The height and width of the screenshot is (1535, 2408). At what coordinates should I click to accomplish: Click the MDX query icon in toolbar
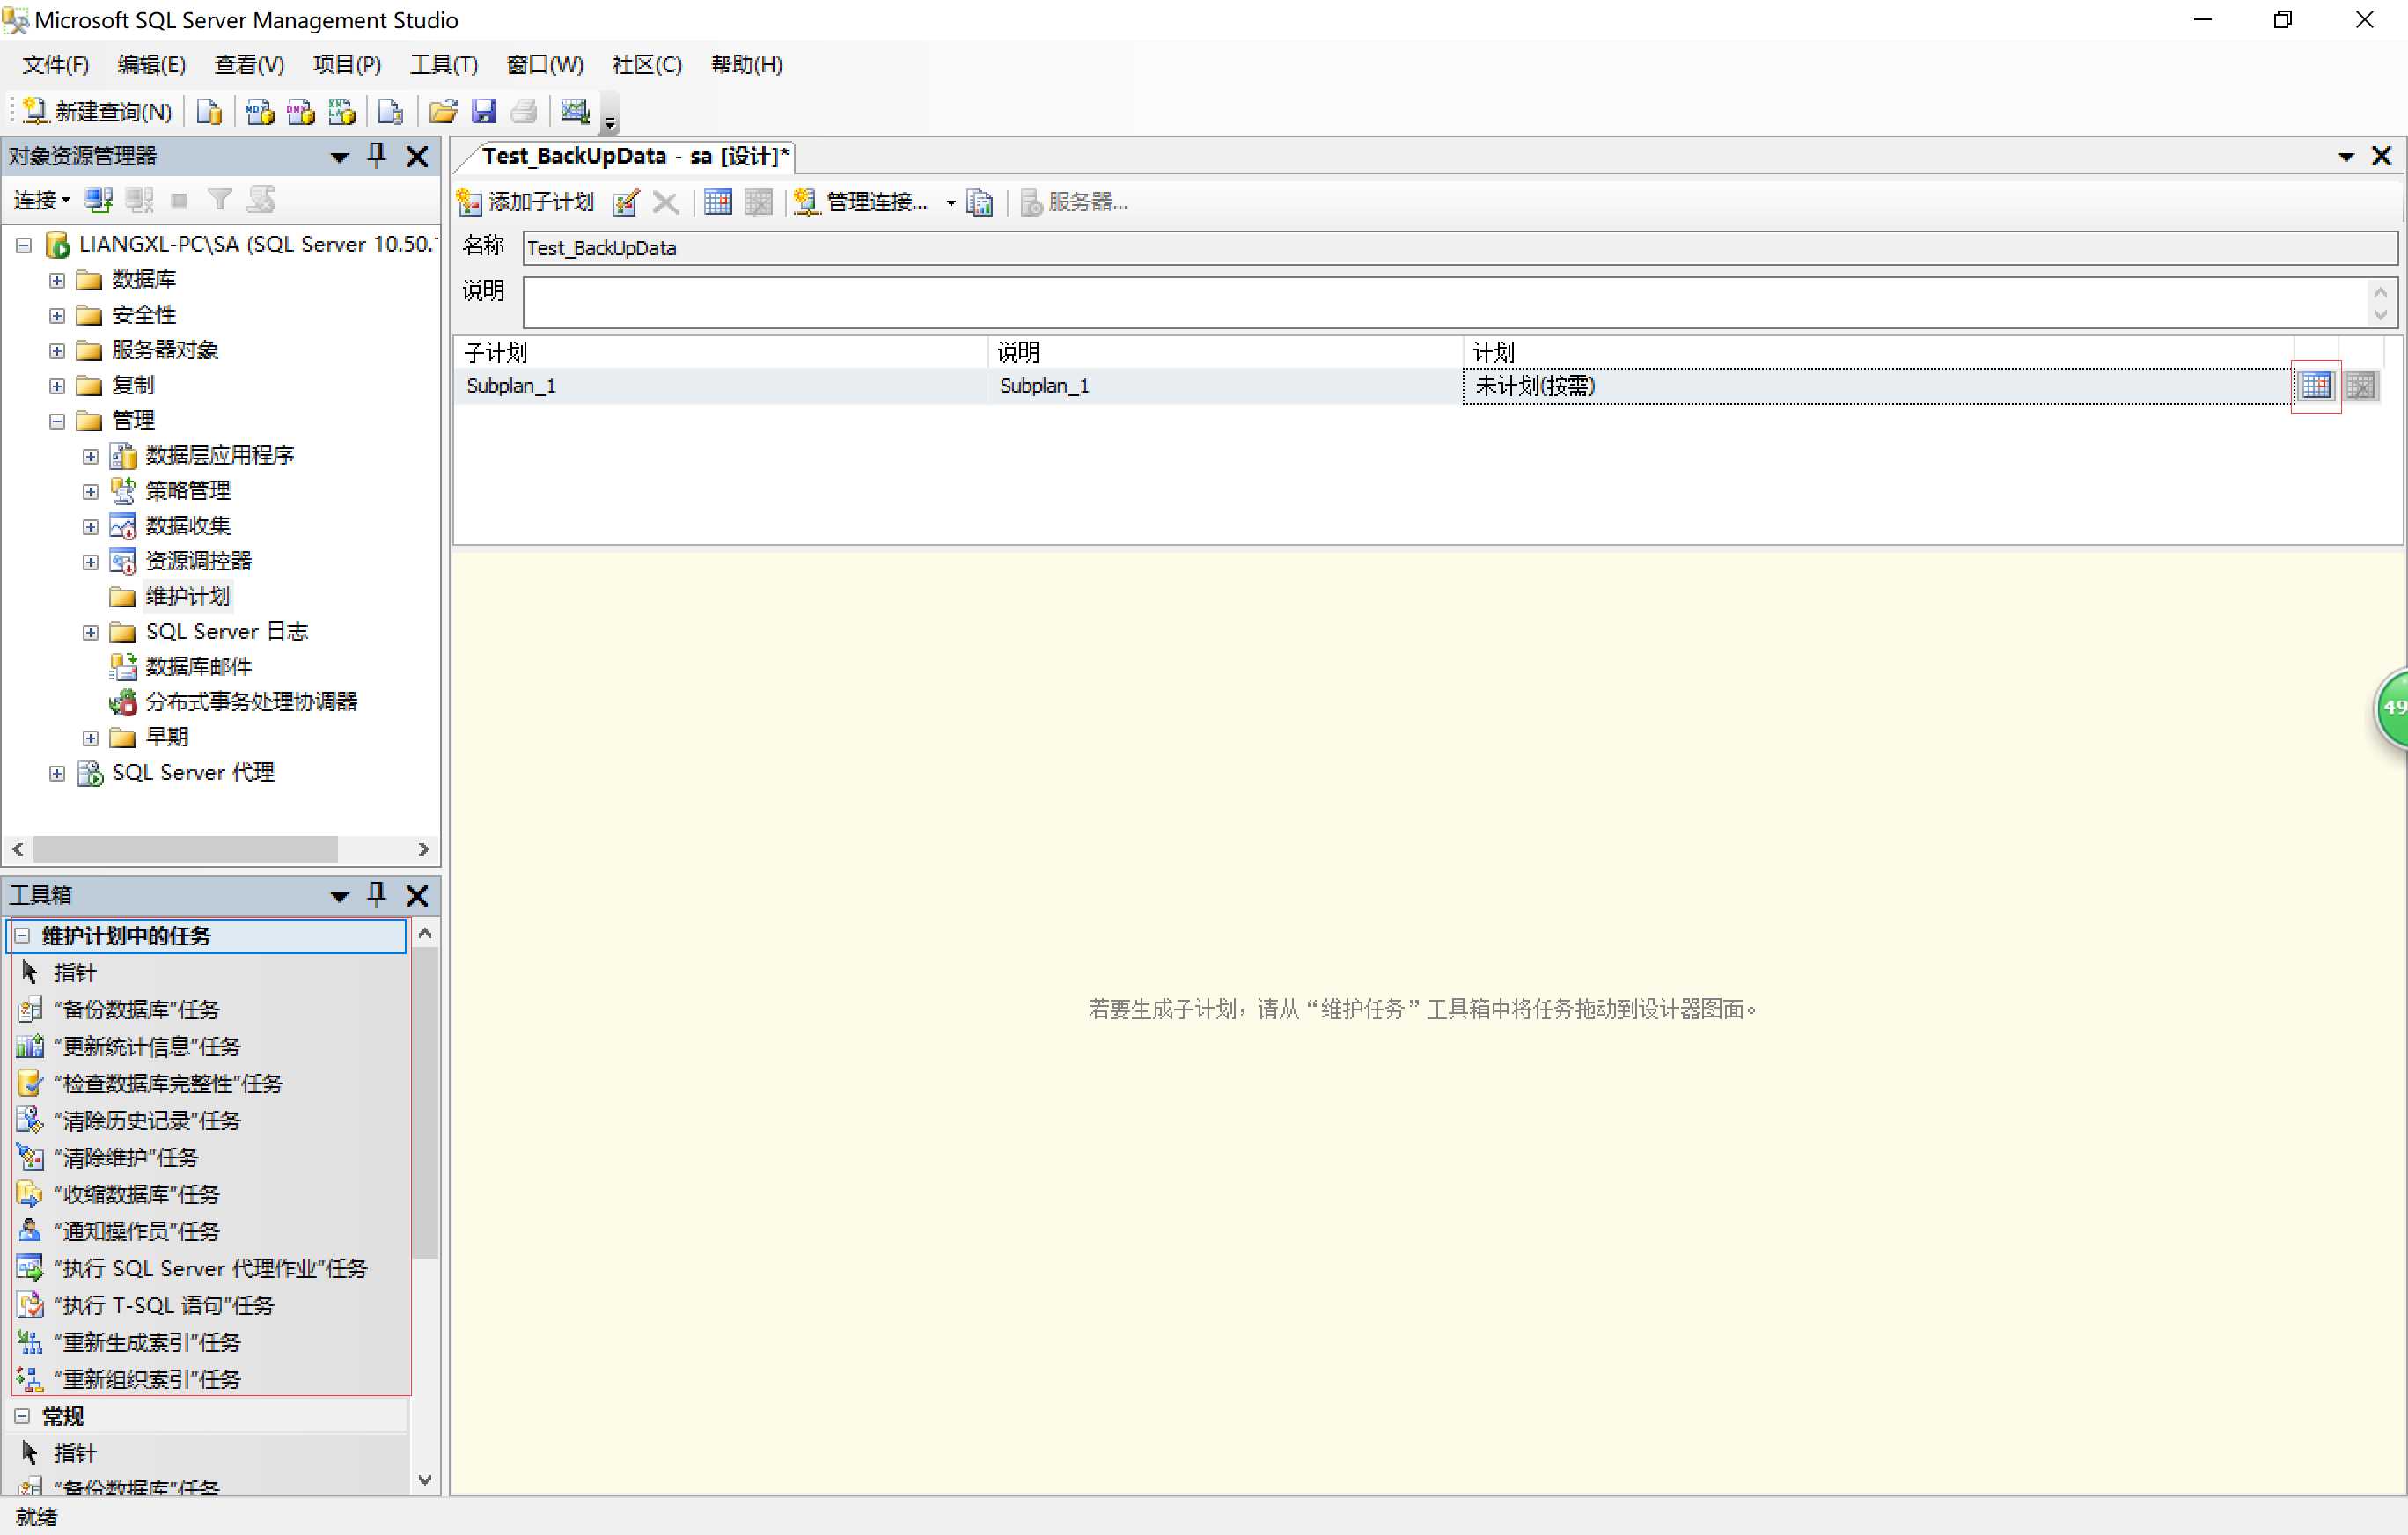pos(260,111)
